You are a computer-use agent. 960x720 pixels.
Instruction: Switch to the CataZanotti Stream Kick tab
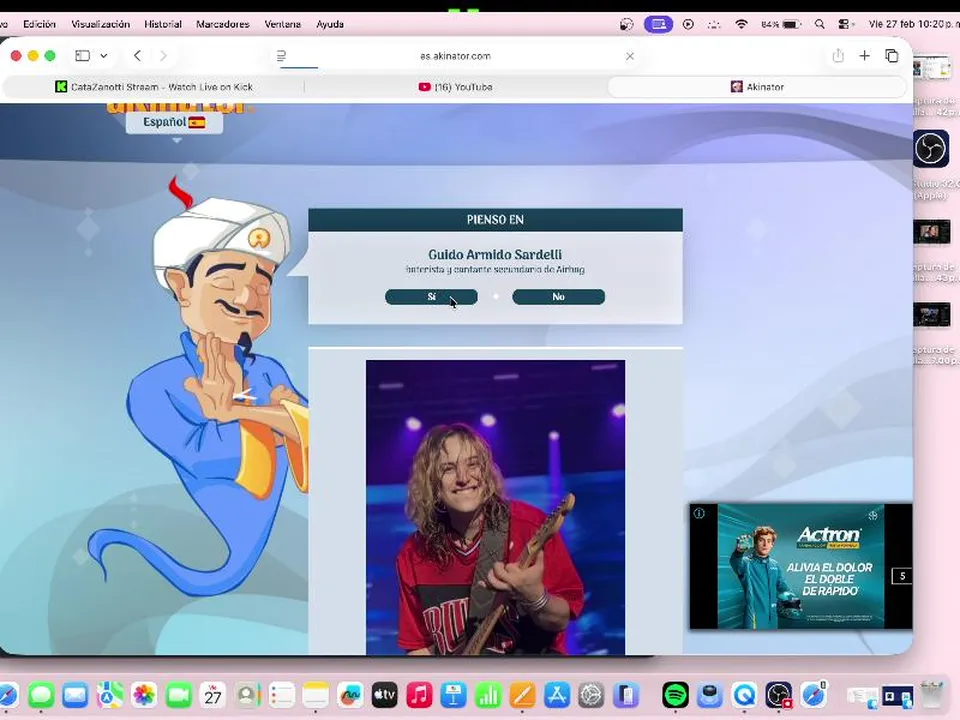154,87
